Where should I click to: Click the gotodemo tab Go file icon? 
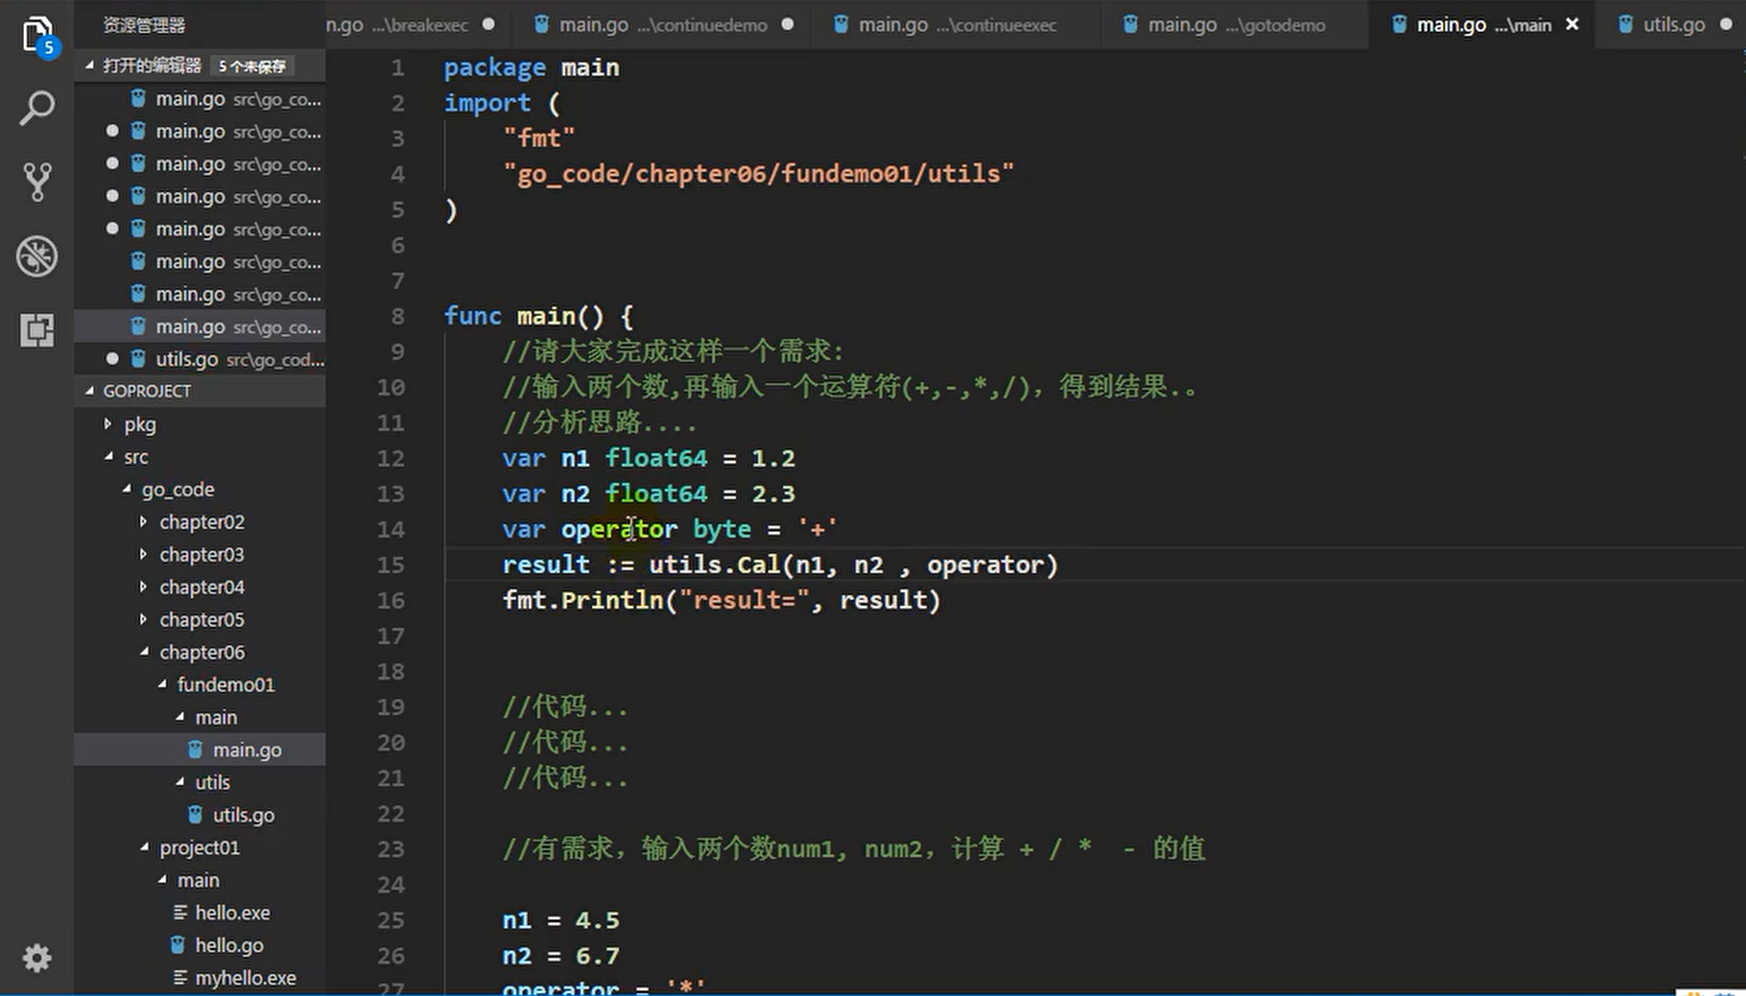pyautogui.click(x=1130, y=24)
